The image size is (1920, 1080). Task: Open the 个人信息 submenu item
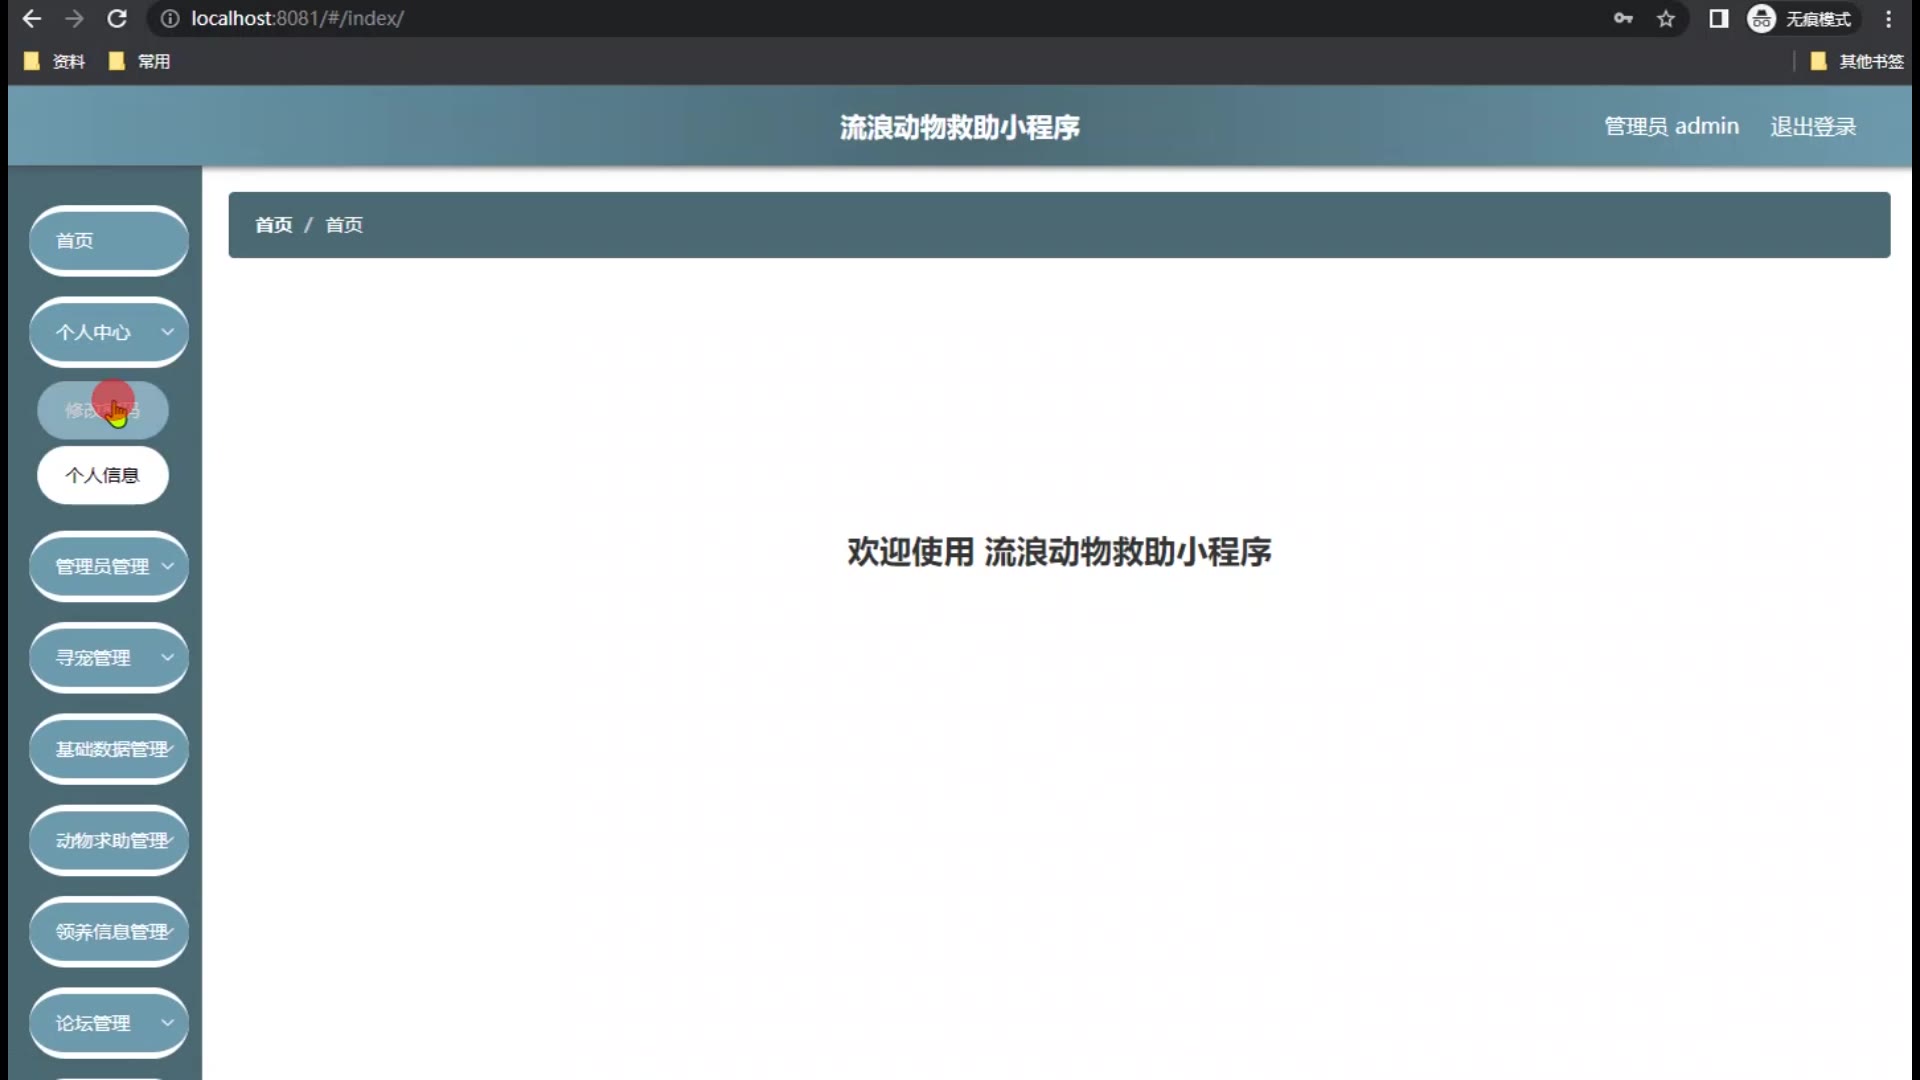pyautogui.click(x=102, y=476)
